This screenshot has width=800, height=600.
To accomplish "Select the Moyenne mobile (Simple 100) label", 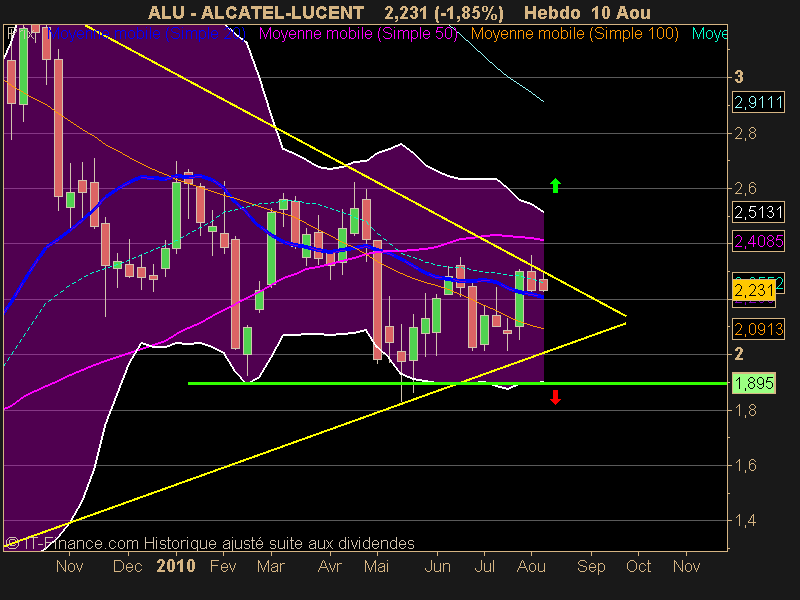I will click(x=574, y=34).
